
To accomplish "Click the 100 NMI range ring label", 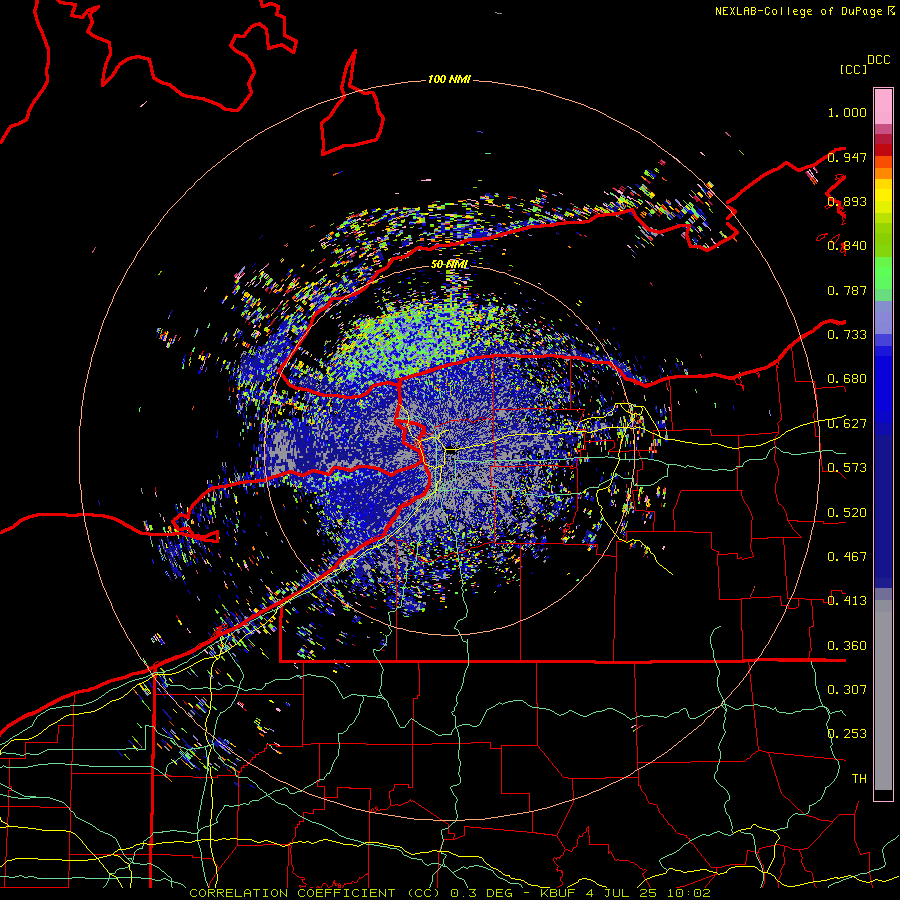I will point(449,79).
